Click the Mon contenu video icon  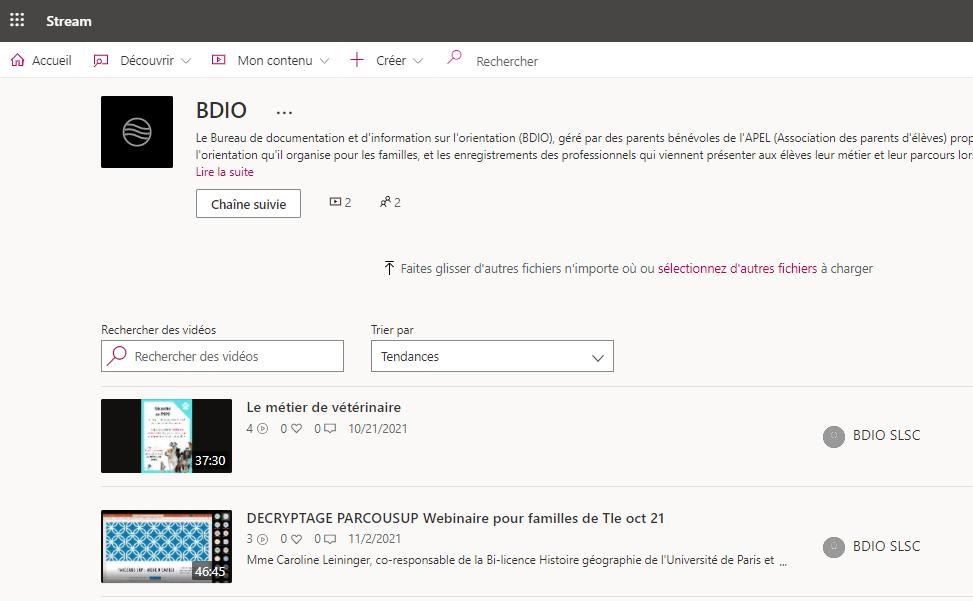(218, 60)
